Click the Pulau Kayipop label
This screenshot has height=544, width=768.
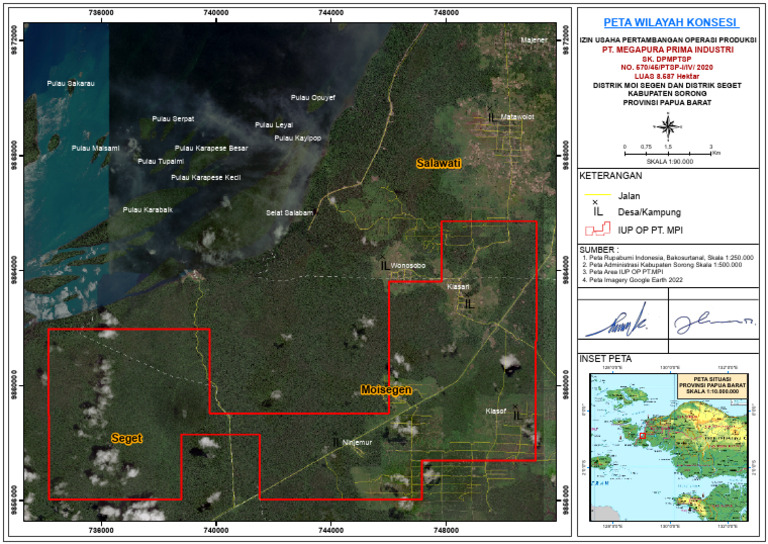pyautogui.click(x=298, y=138)
